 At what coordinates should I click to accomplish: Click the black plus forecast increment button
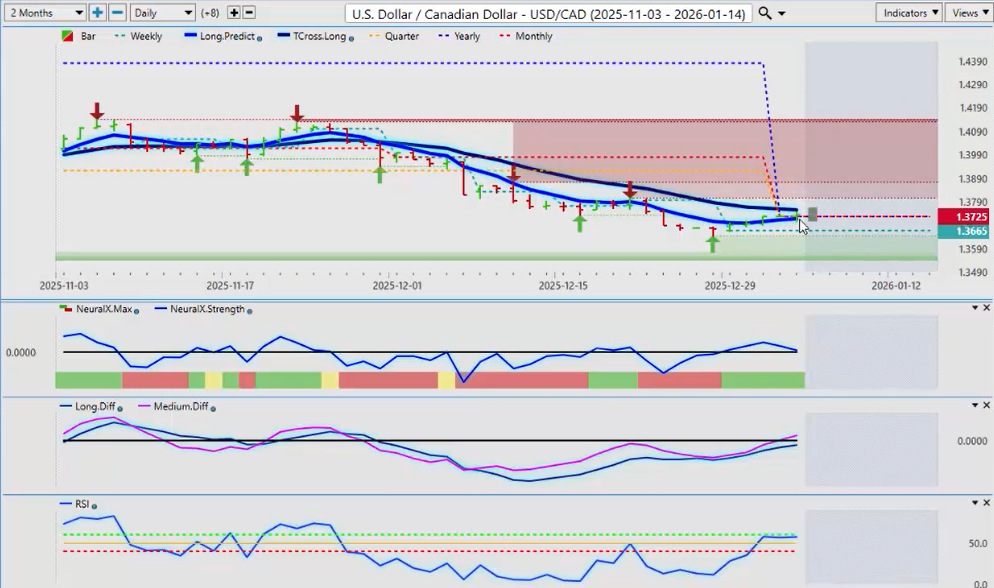point(234,13)
